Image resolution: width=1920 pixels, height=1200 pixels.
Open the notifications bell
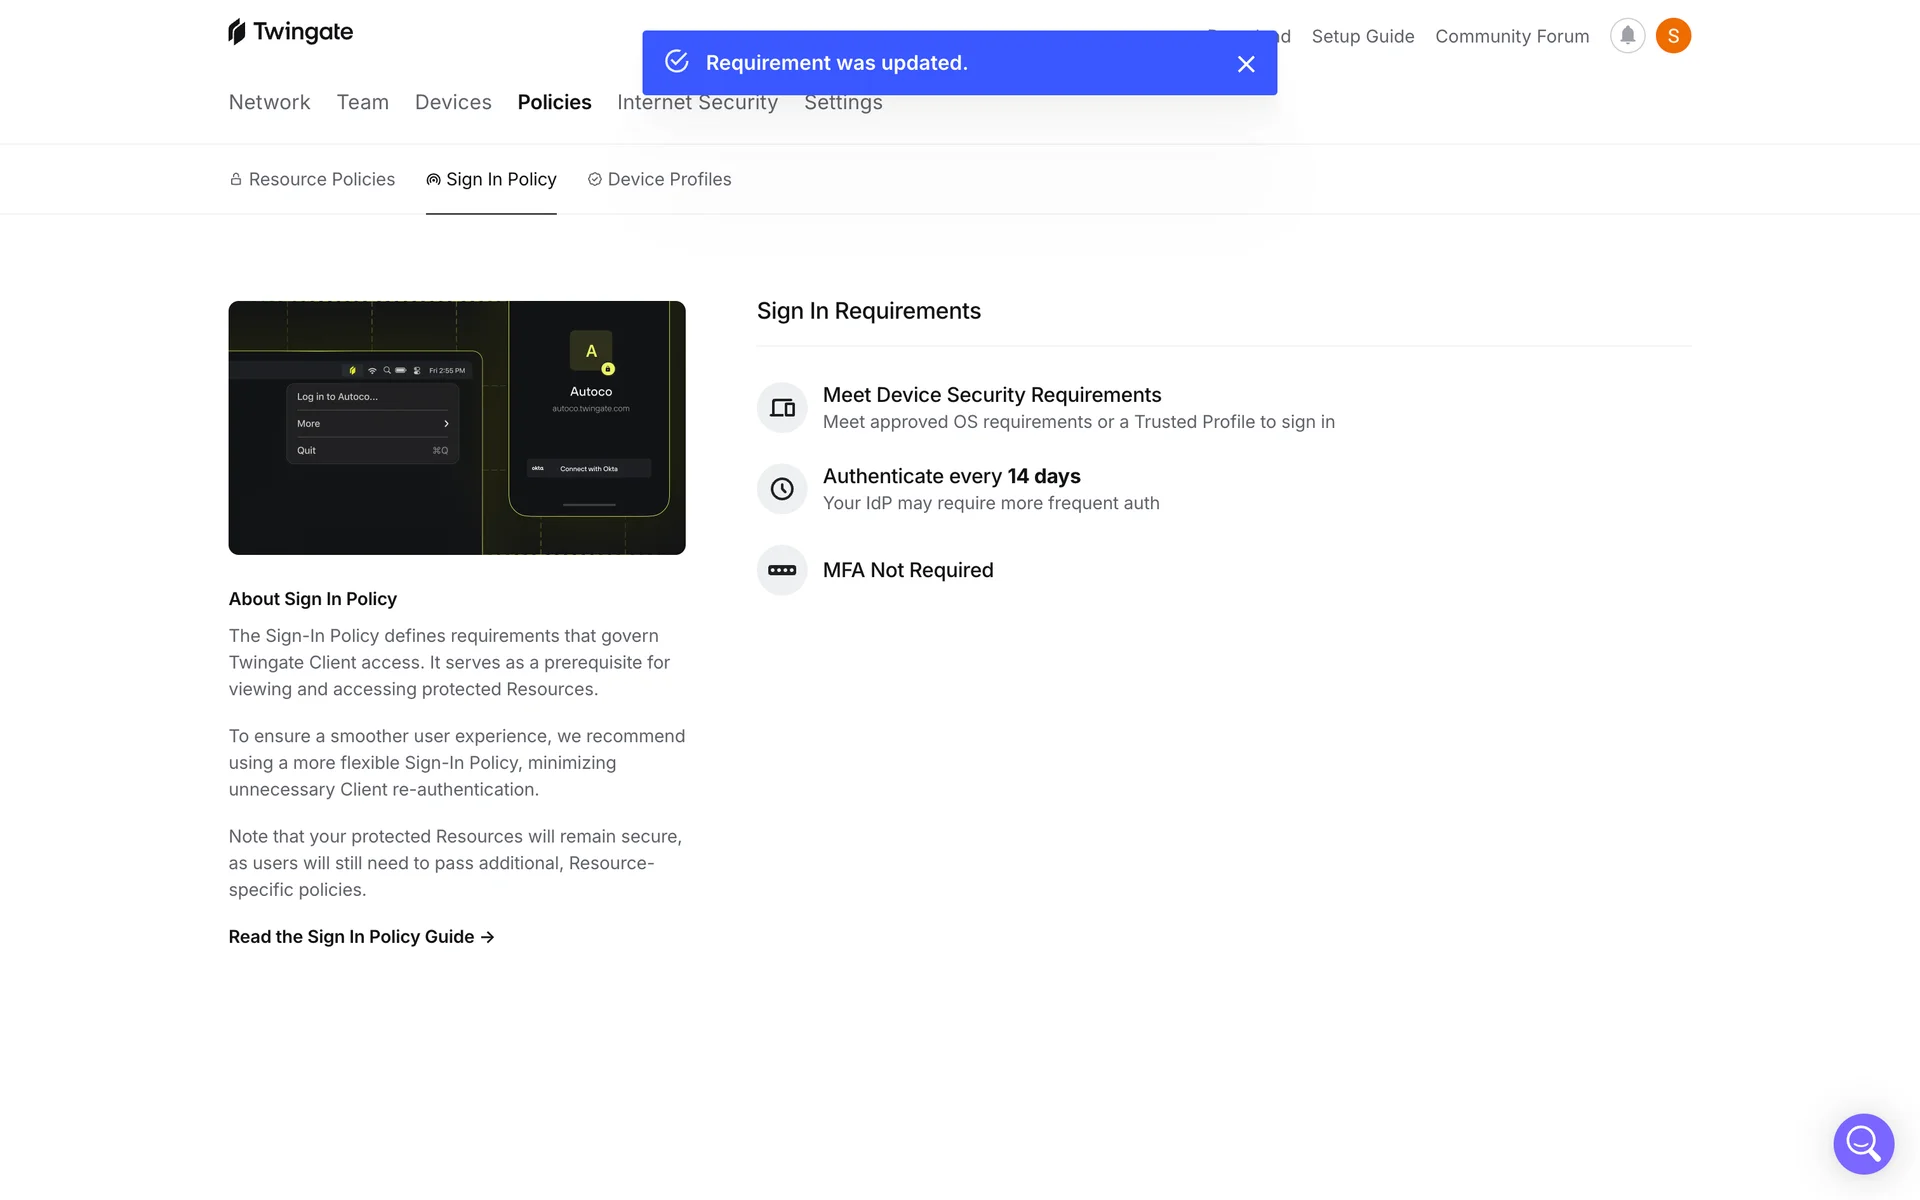pos(1627,36)
